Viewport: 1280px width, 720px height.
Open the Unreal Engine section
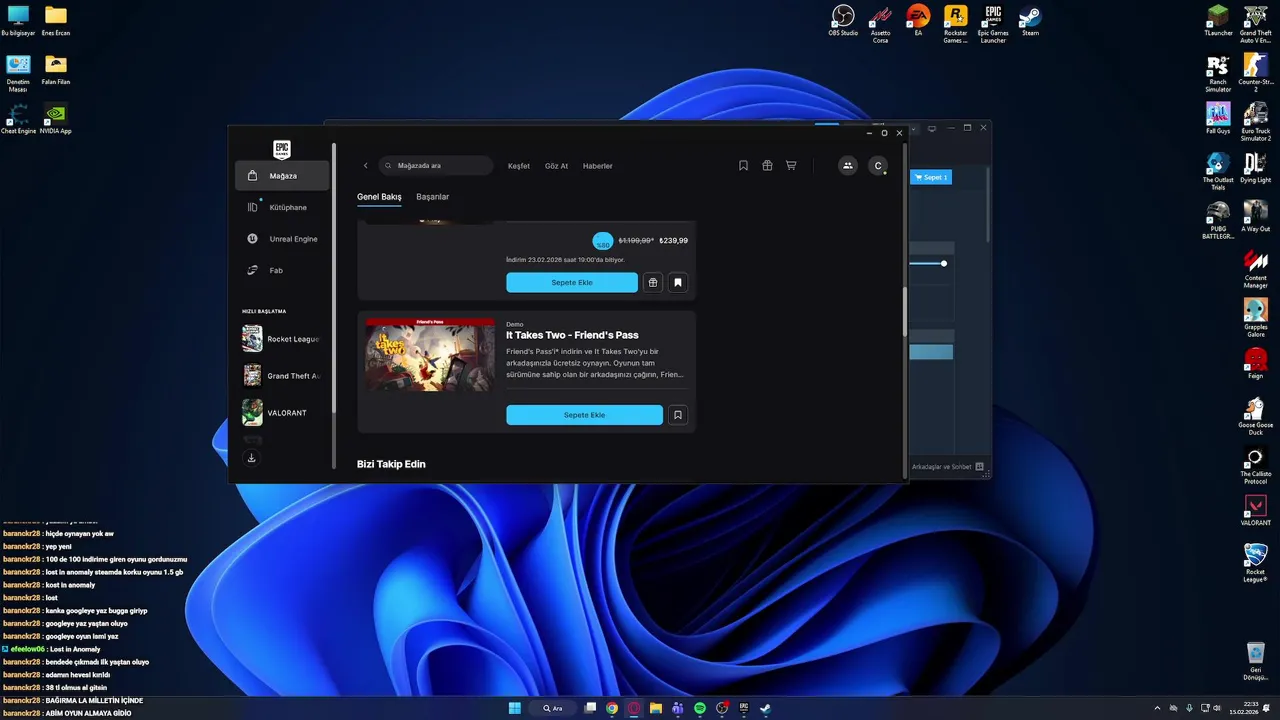[x=282, y=239]
